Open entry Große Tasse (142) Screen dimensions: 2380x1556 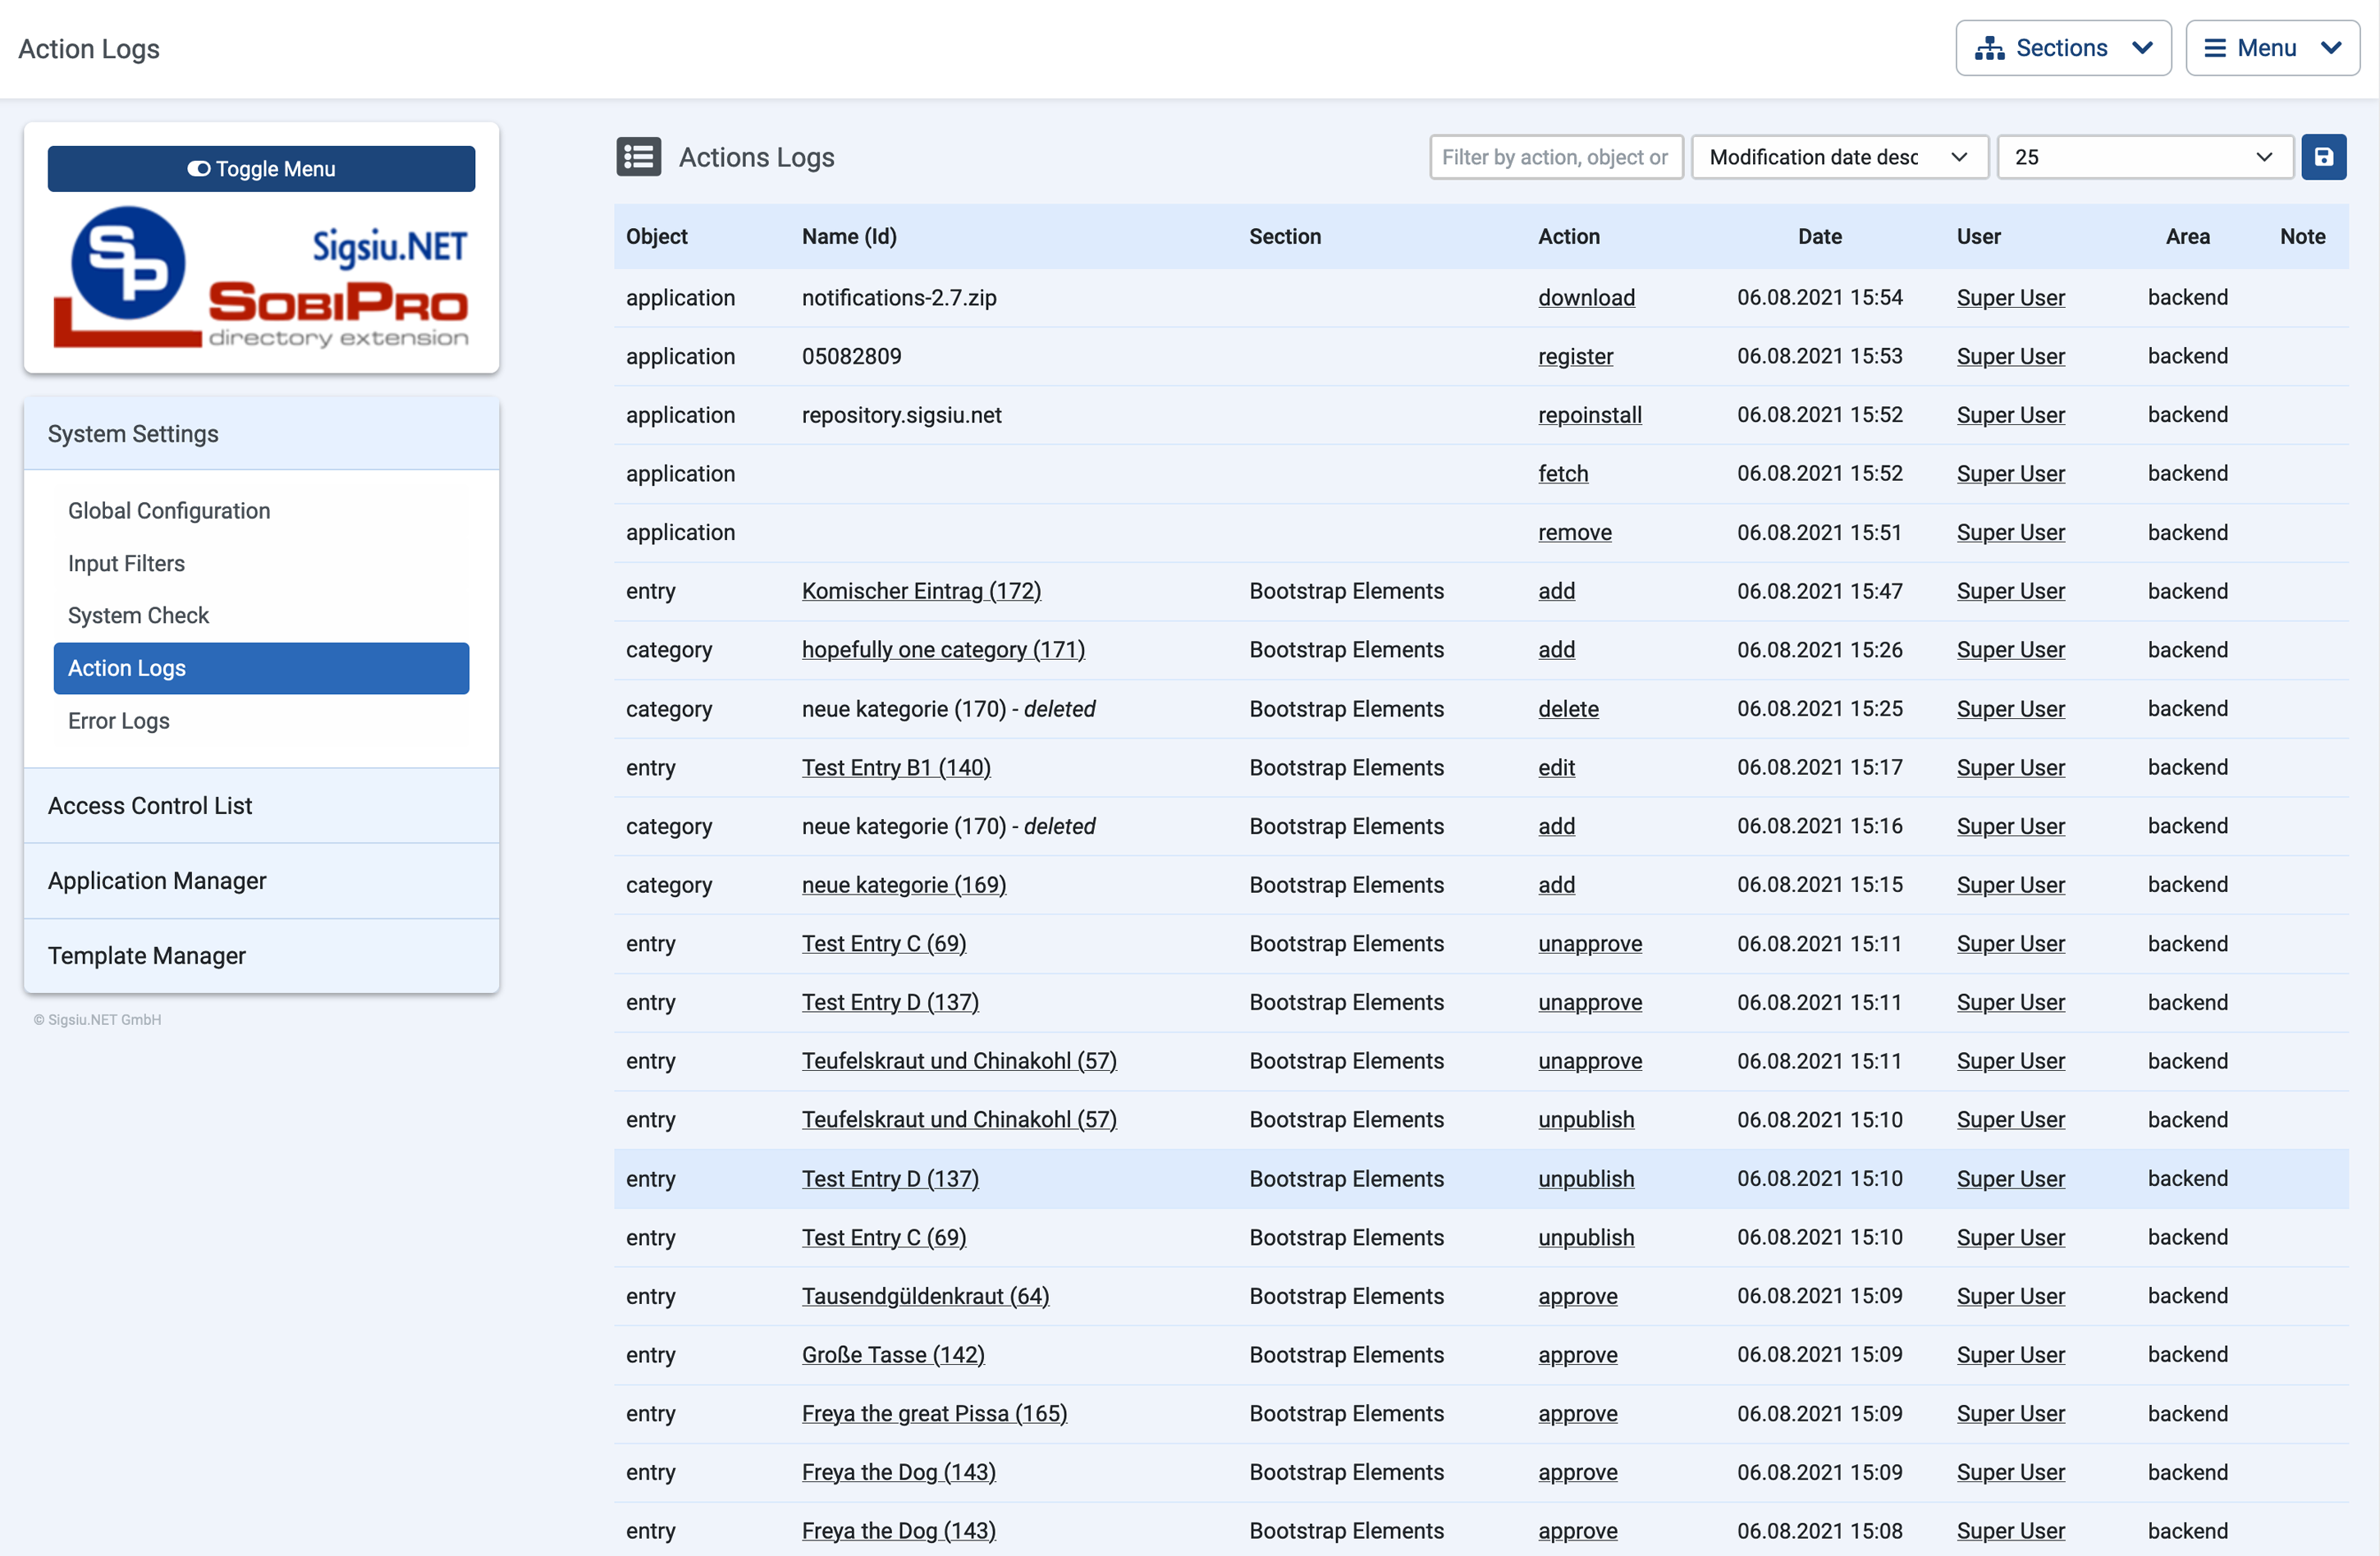pyautogui.click(x=892, y=1355)
